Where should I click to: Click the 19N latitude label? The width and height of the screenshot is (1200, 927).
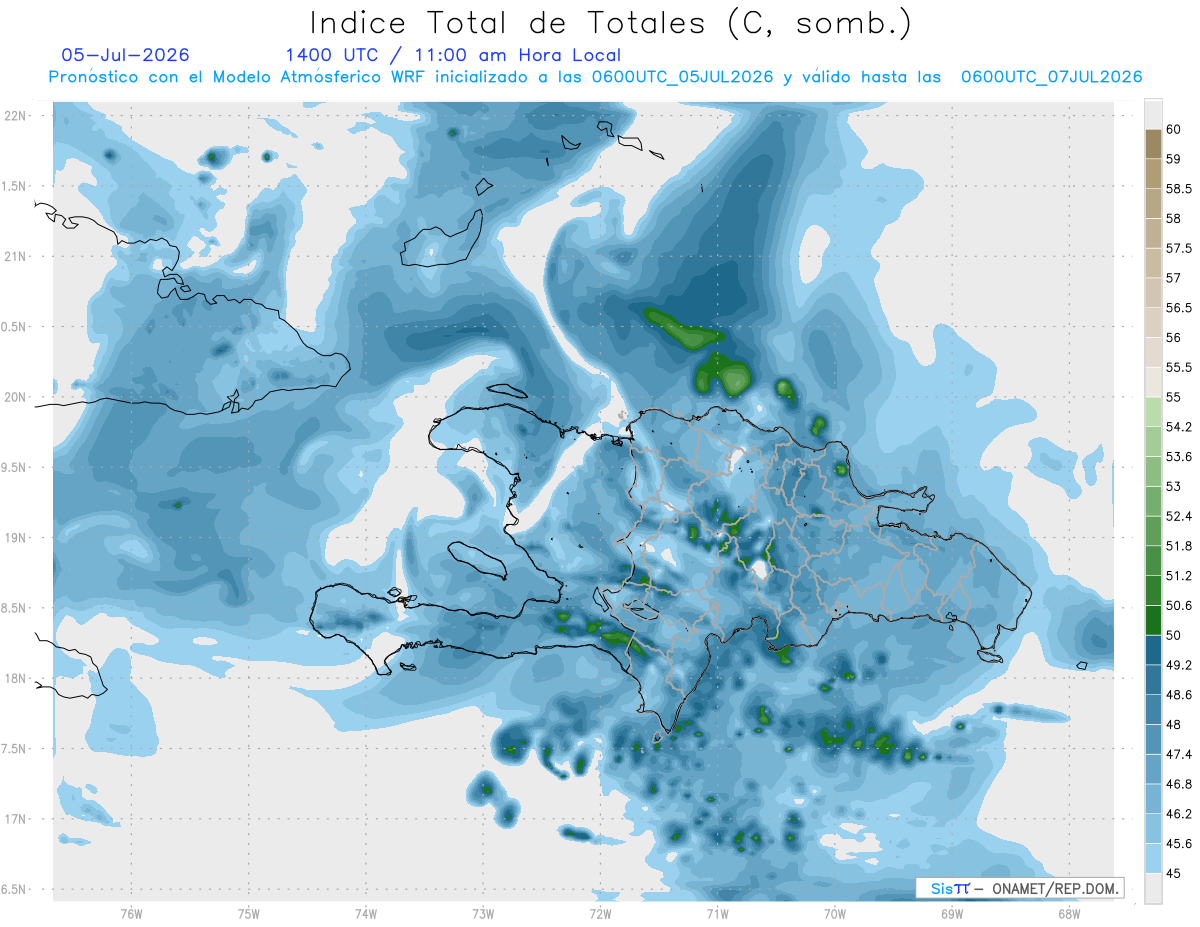pos(15,538)
